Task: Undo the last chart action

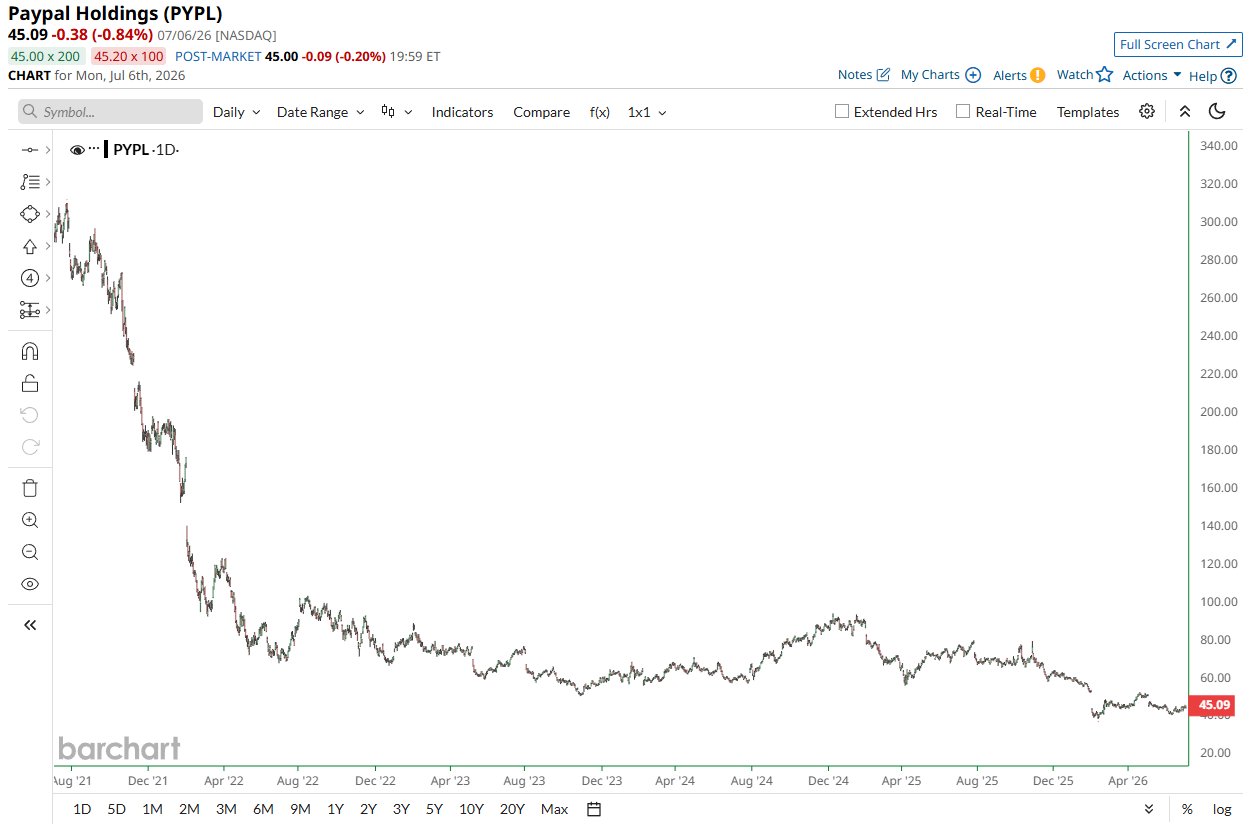Action: pyautogui.click(x=30, y=415)
